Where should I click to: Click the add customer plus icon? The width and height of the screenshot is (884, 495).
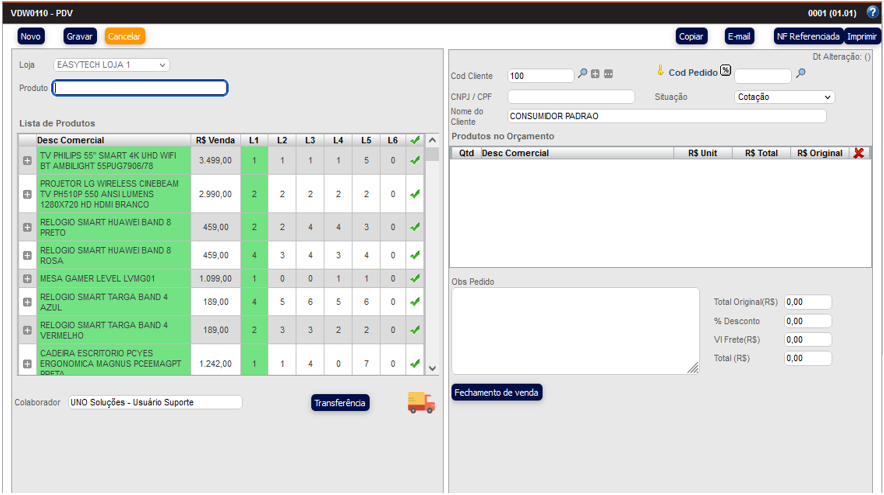pyautogui.click(x=595, y=74)
